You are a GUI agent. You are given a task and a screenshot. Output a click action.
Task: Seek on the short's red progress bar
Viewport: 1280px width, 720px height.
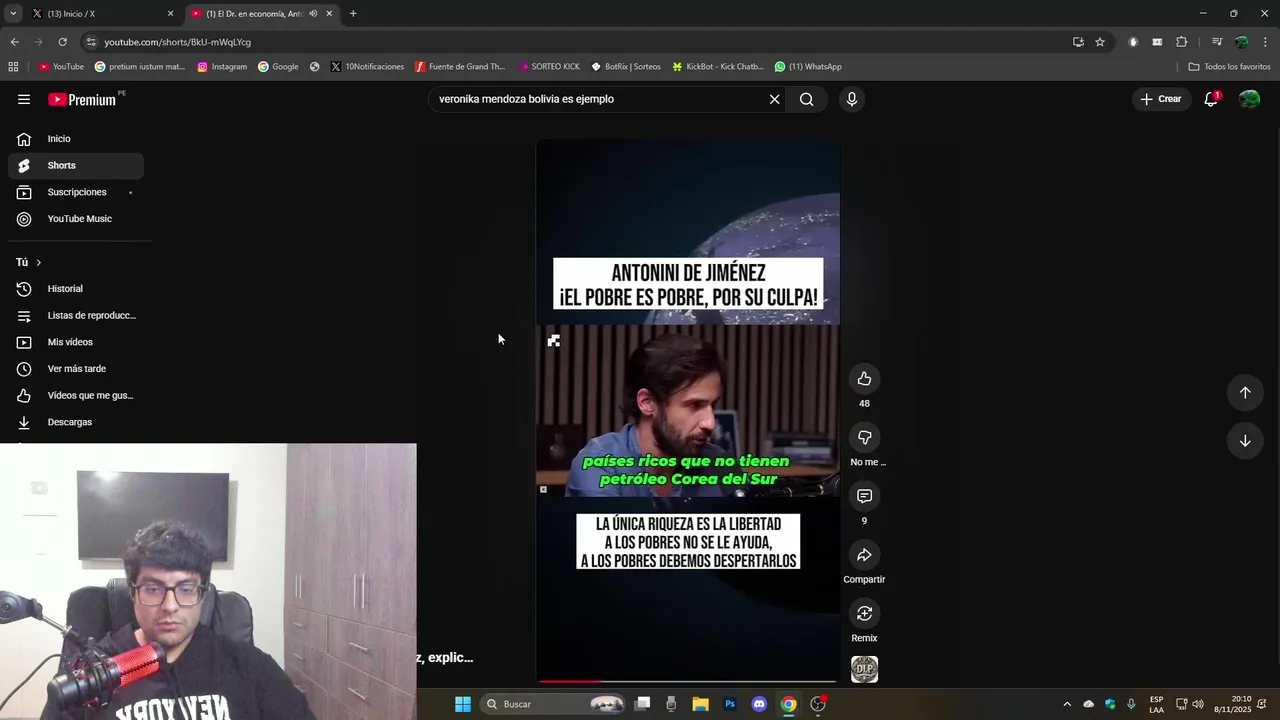pos(688,682)
